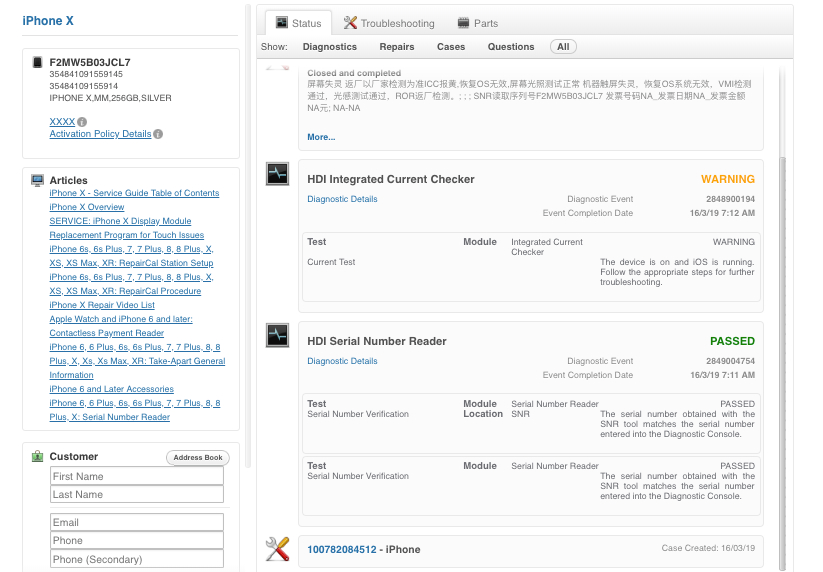Click More... to expand the closed case notes

click(x=321, y=137)
